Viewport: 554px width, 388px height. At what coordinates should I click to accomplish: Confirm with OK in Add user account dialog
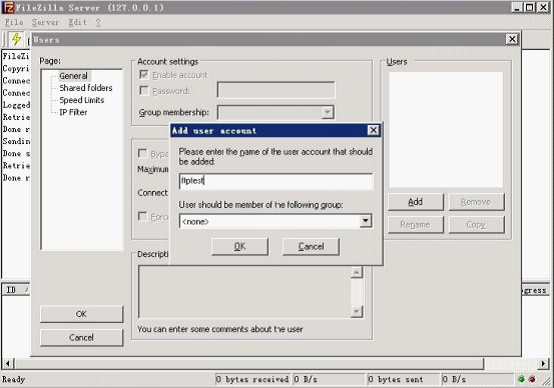240,246
